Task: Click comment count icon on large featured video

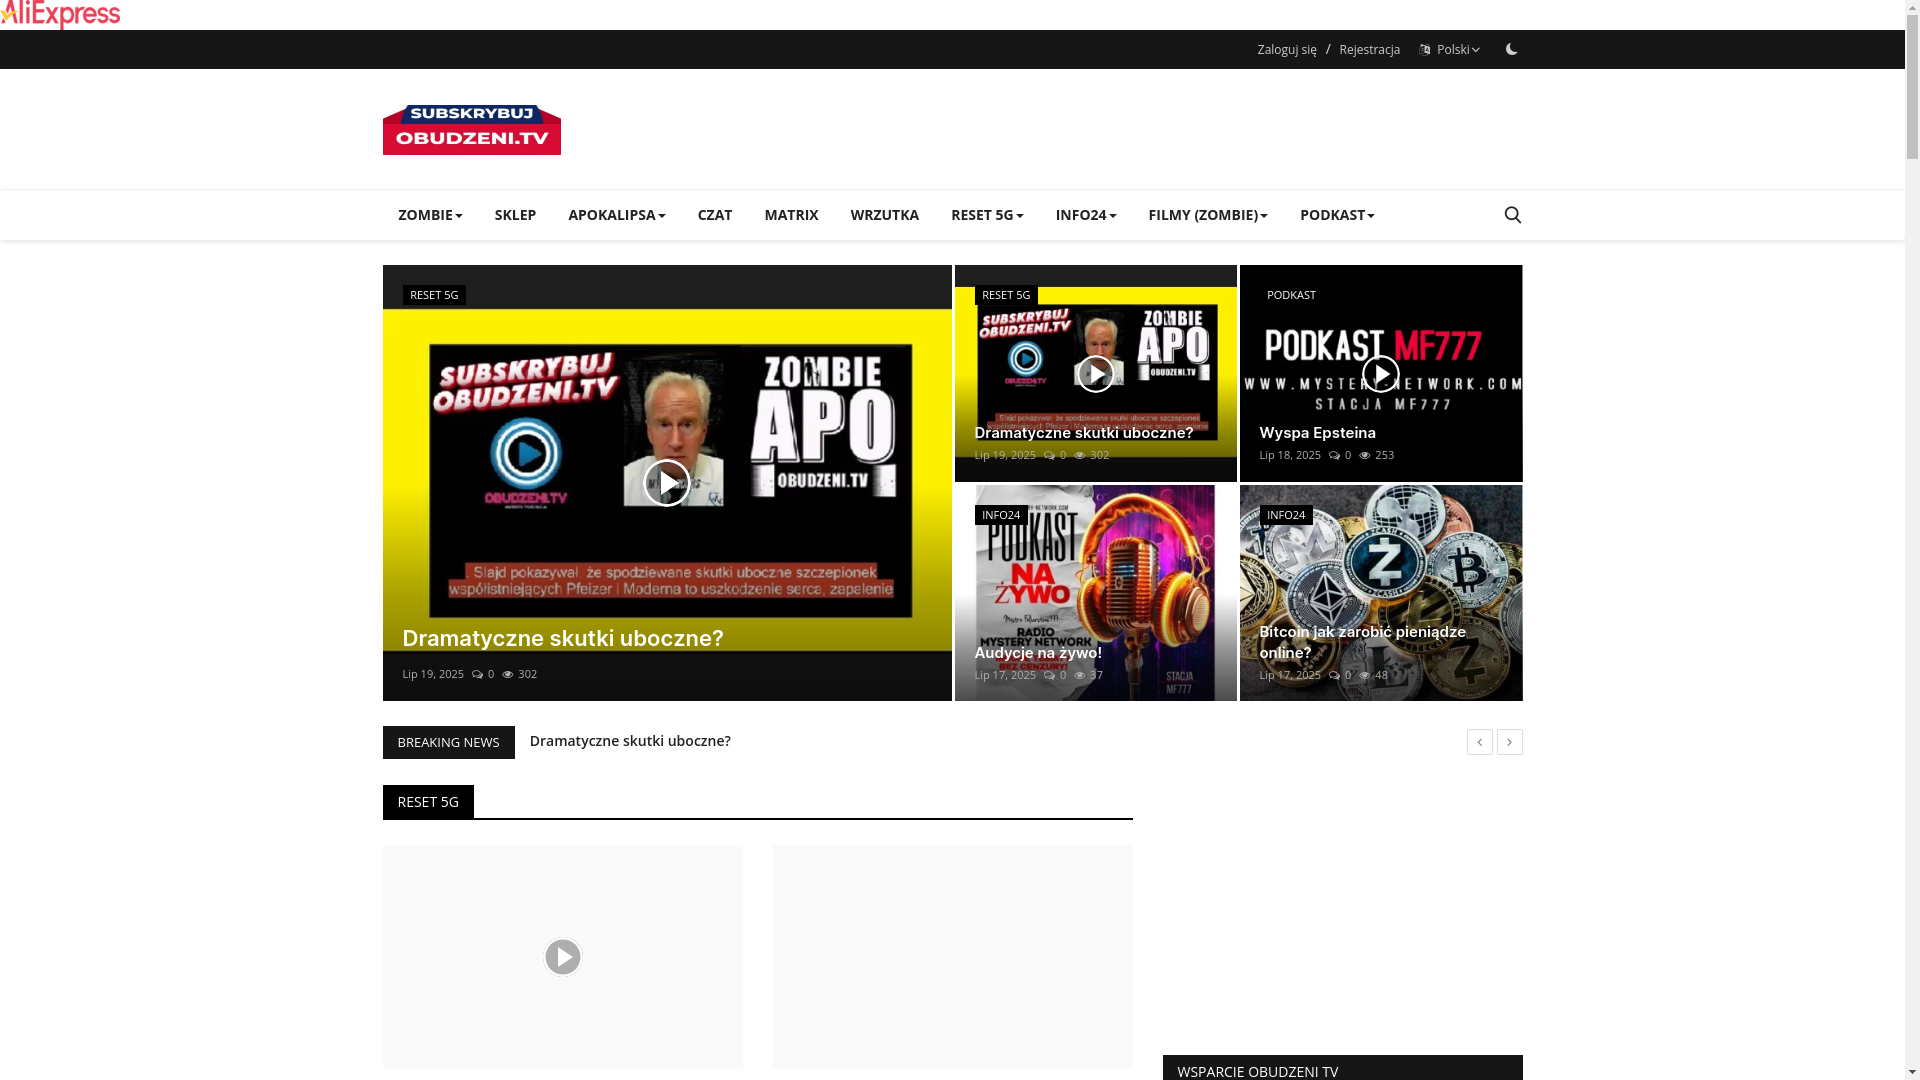Action: [x=477, y=674]
